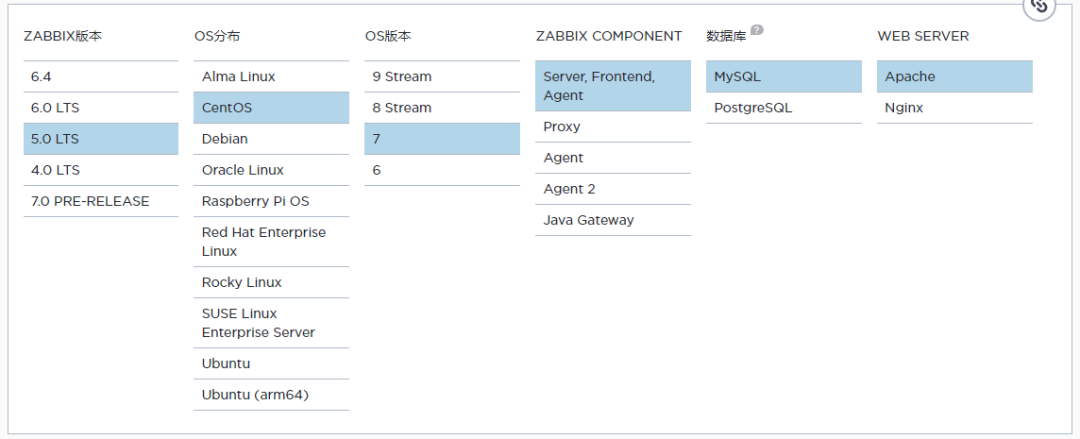
Task: Select OS version 9 Stream
Action: [441, 77]
